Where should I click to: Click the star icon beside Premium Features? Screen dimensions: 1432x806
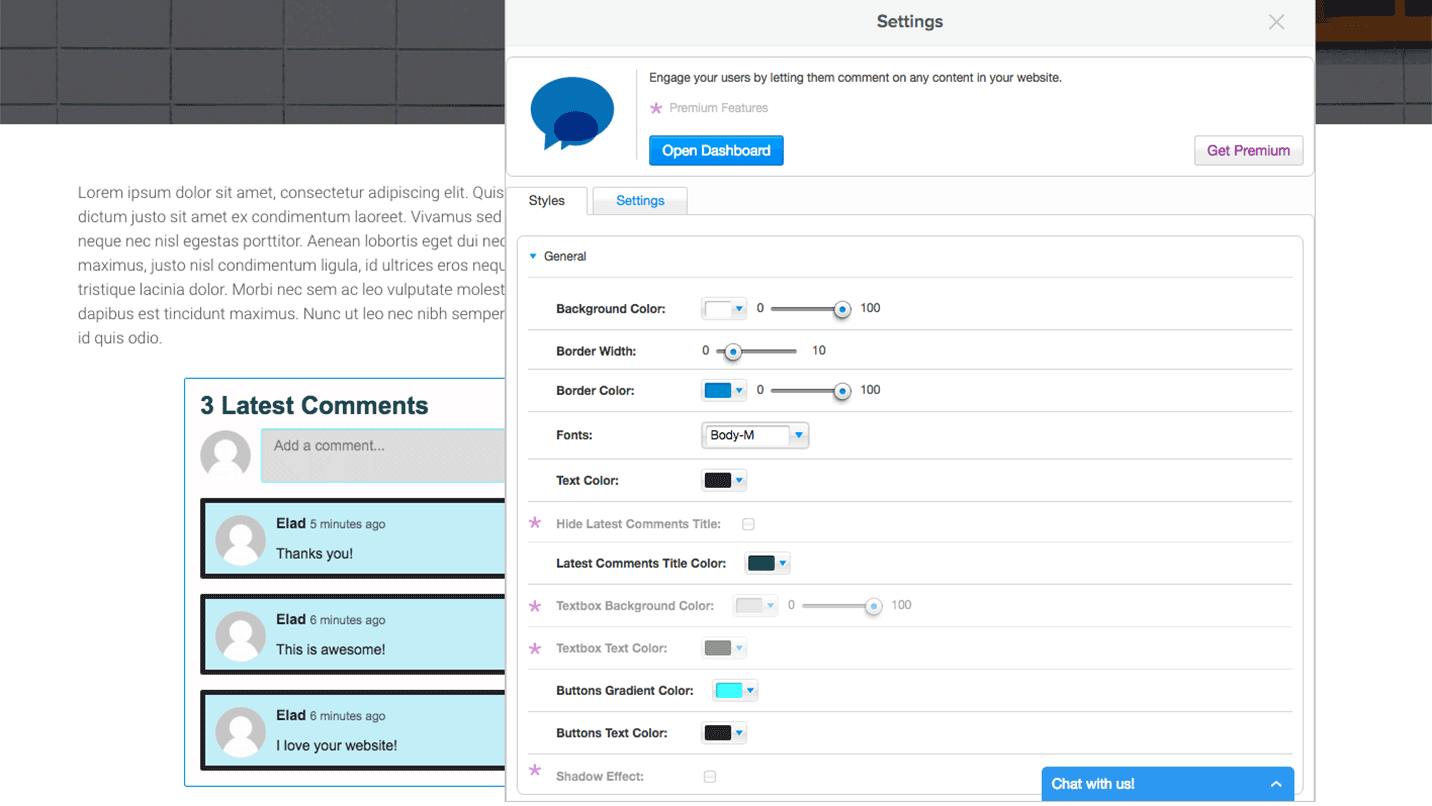[655, 108]
